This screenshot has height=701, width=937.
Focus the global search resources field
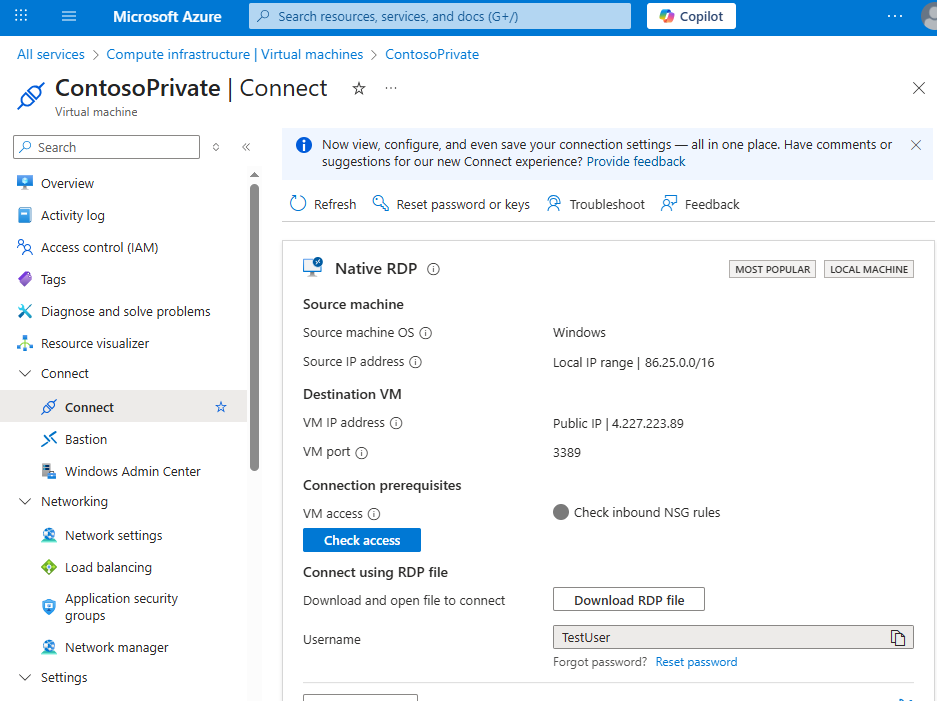click(x=440, y=16)
